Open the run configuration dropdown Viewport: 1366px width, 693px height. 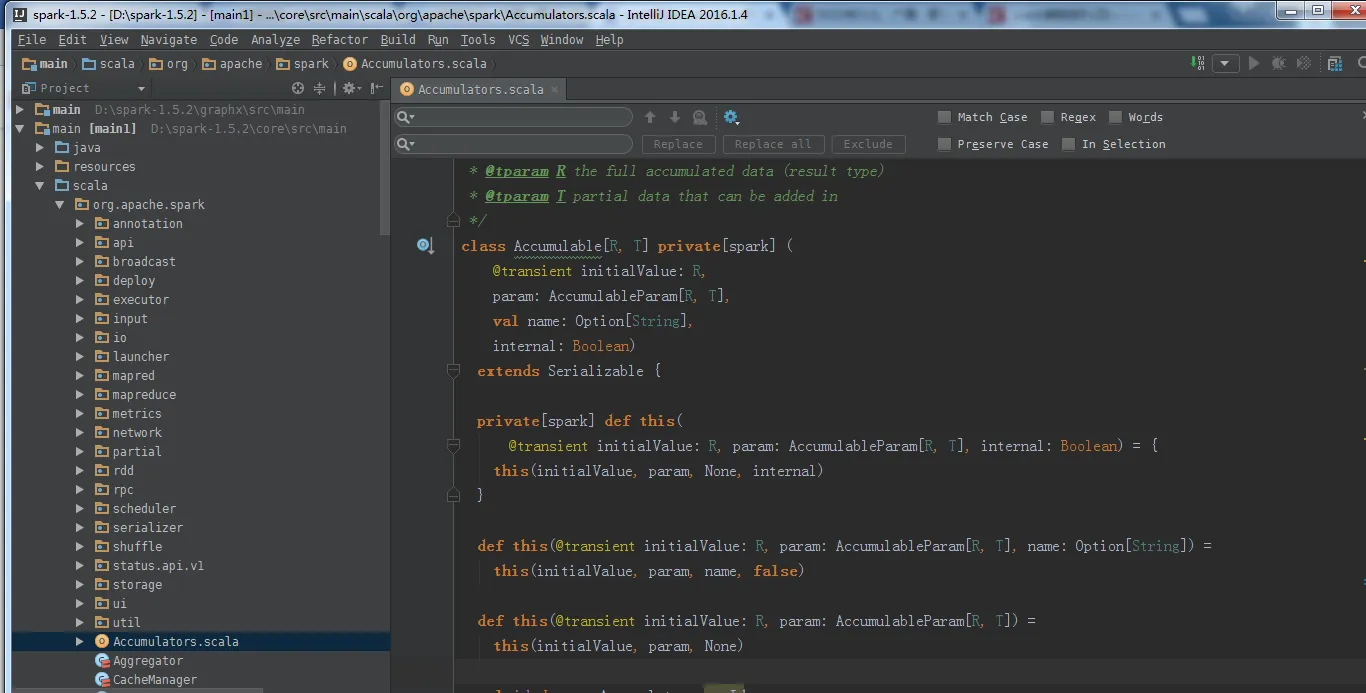point(1226,64)
